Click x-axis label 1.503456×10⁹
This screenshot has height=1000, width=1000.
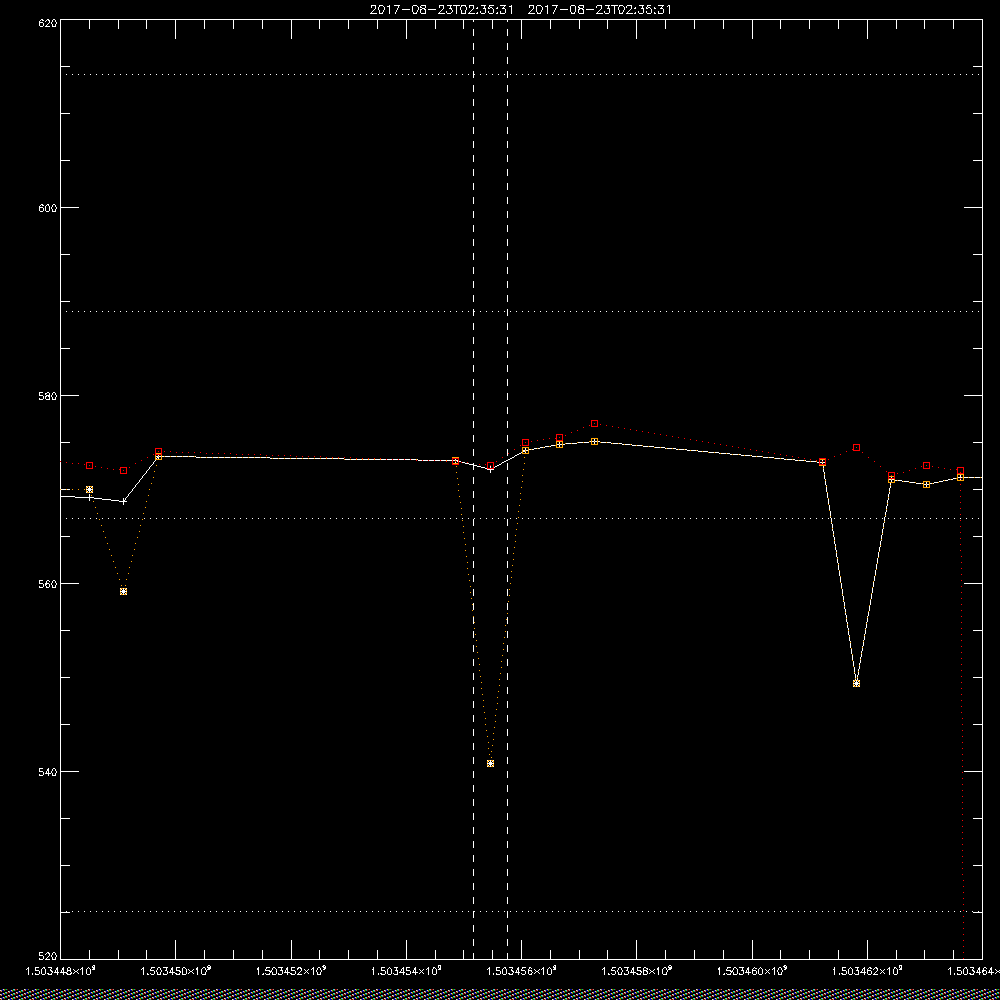pos(522,971)
